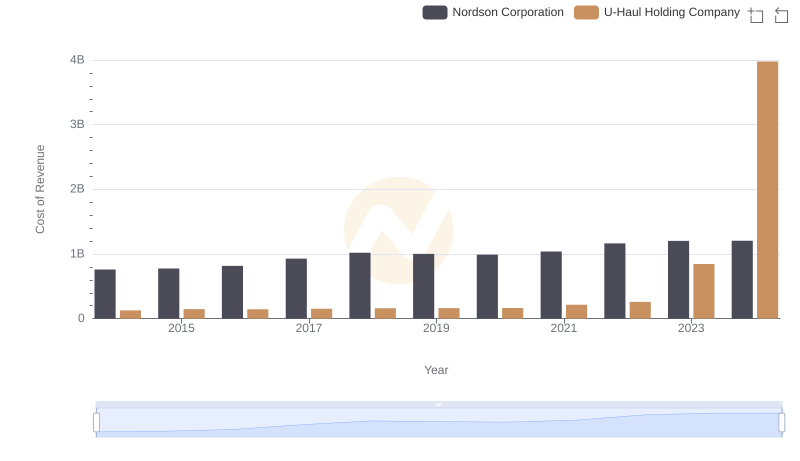800x461 pixels.
Task: Click the Nordson bar for 2021
Action: point(551,285)
